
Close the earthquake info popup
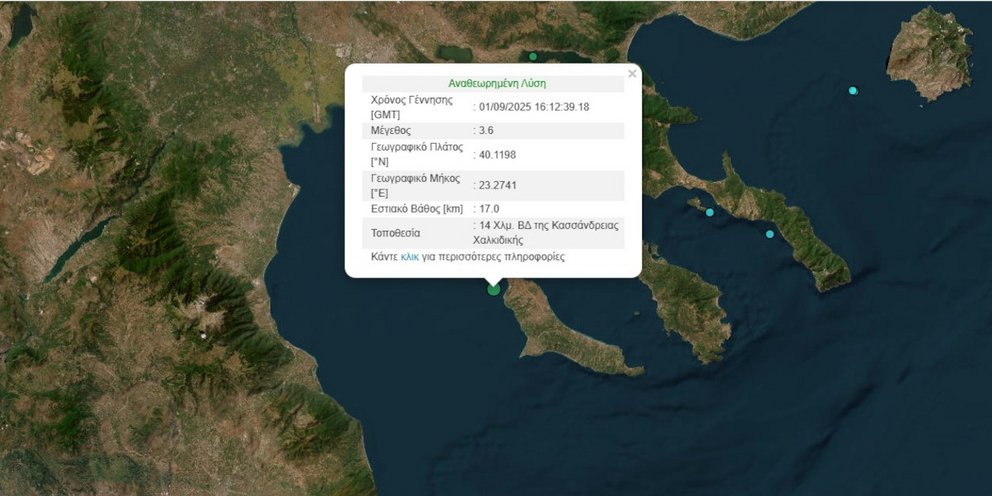(632, 74)
